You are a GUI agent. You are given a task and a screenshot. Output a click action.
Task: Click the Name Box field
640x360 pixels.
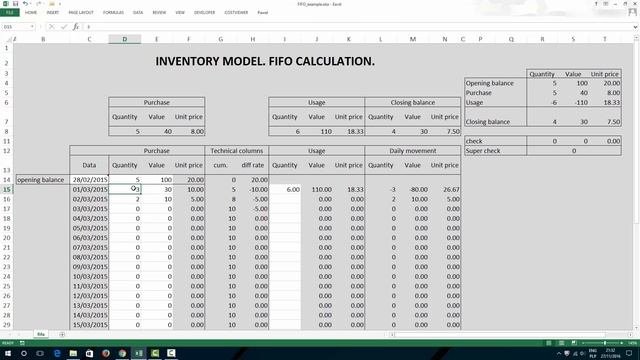[16, 27]
